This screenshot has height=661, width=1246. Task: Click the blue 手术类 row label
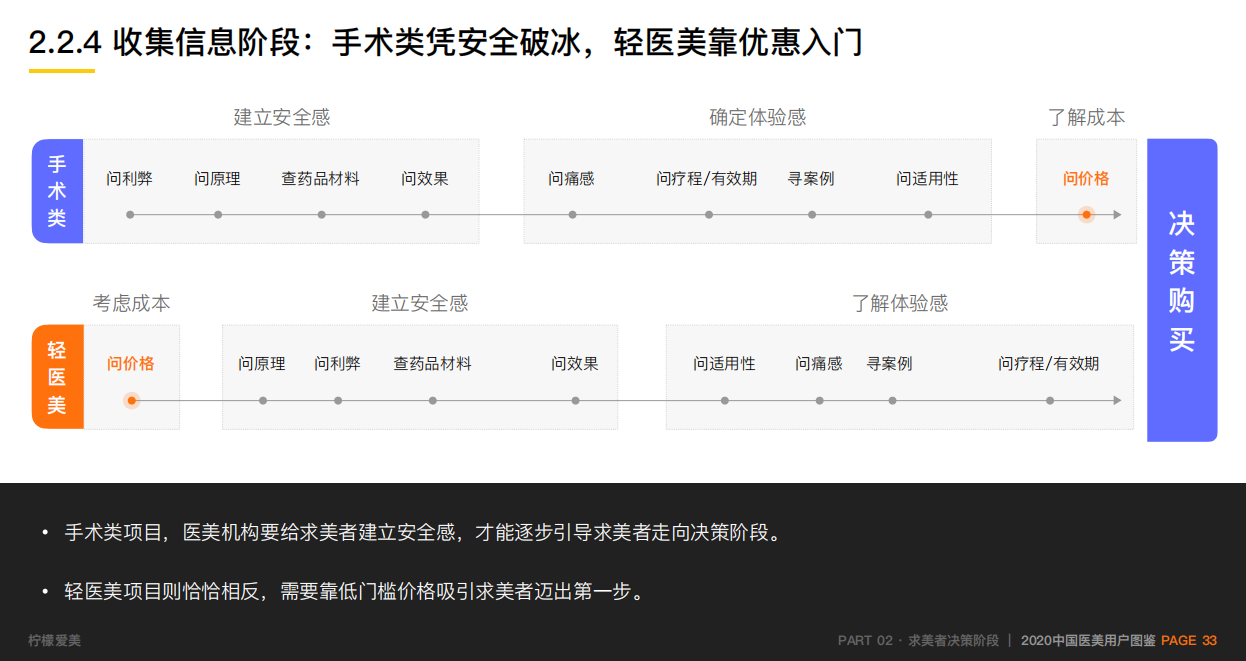click(x=57, y=191)
